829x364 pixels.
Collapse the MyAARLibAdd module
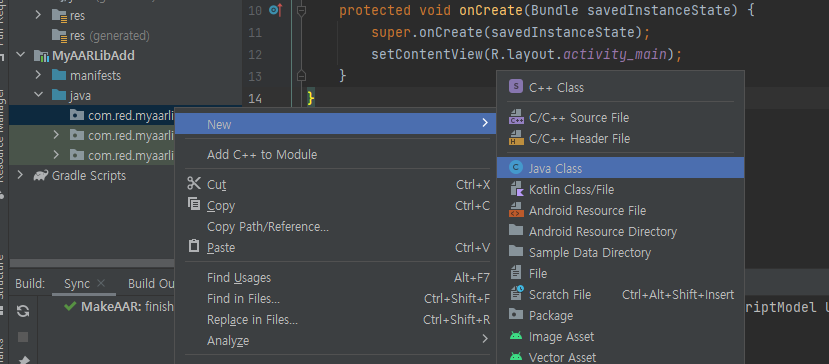(x=21, y=55)
